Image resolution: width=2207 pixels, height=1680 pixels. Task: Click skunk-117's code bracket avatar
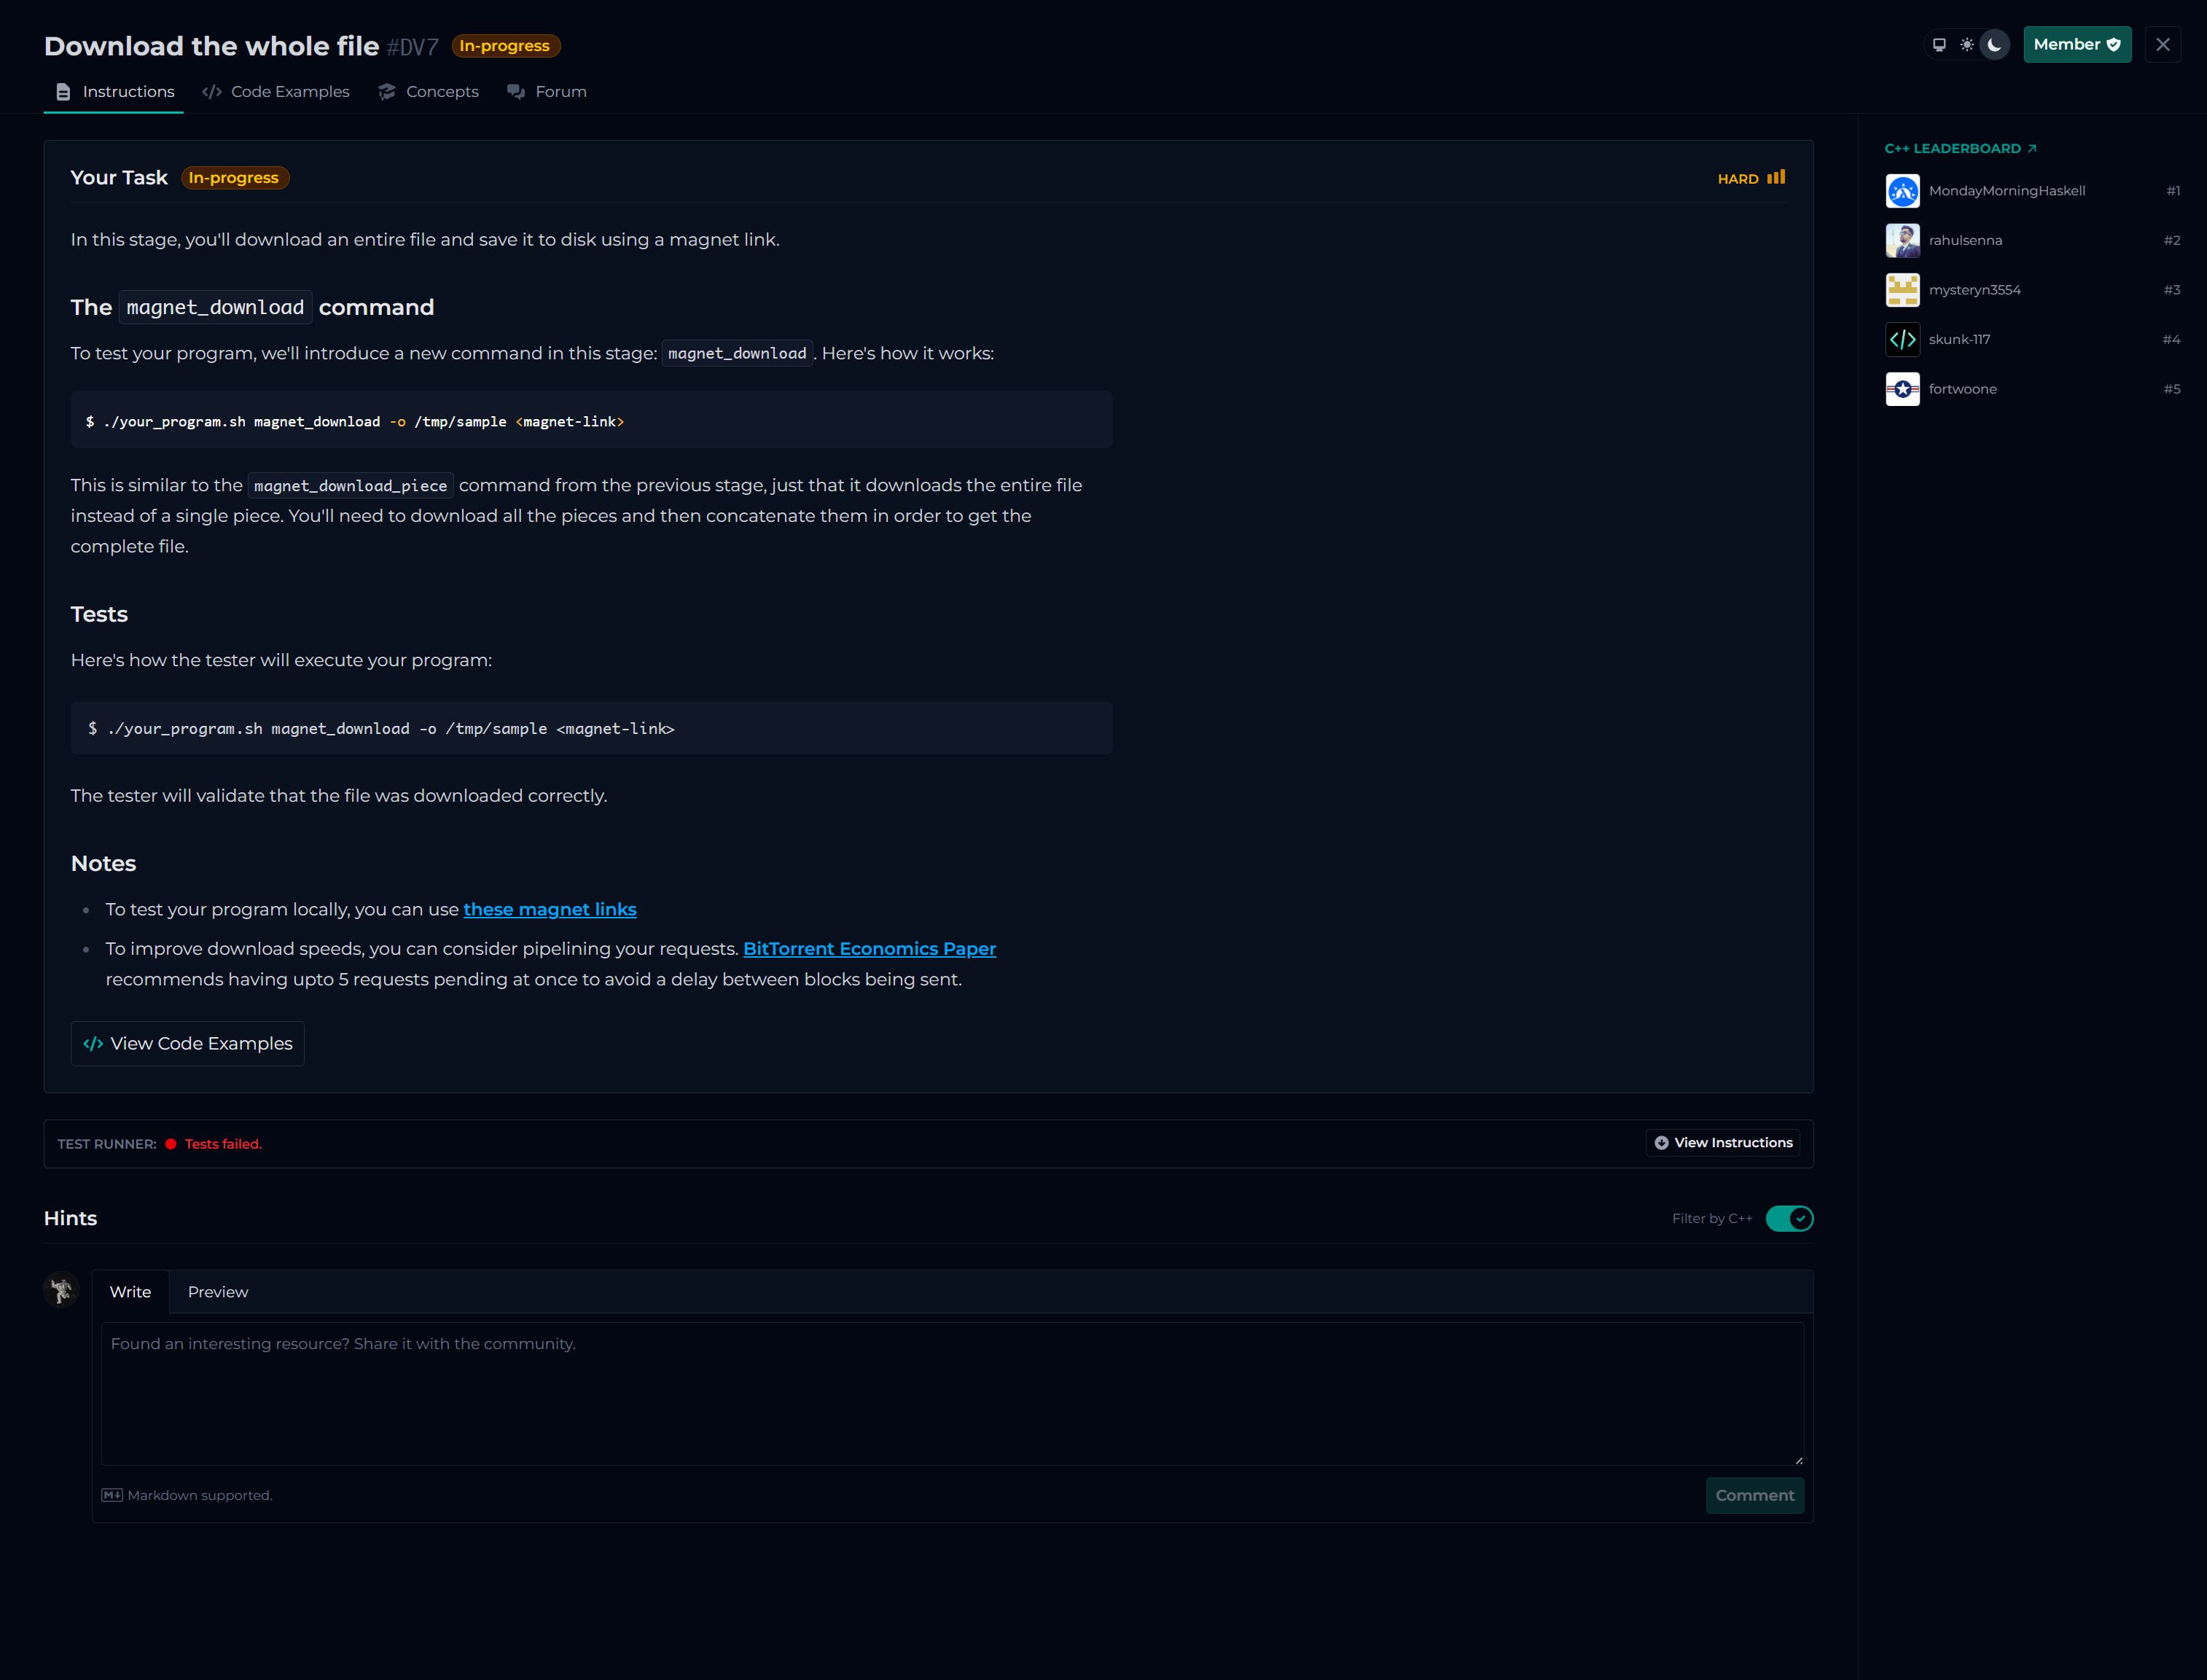[x=1902, y=340]
